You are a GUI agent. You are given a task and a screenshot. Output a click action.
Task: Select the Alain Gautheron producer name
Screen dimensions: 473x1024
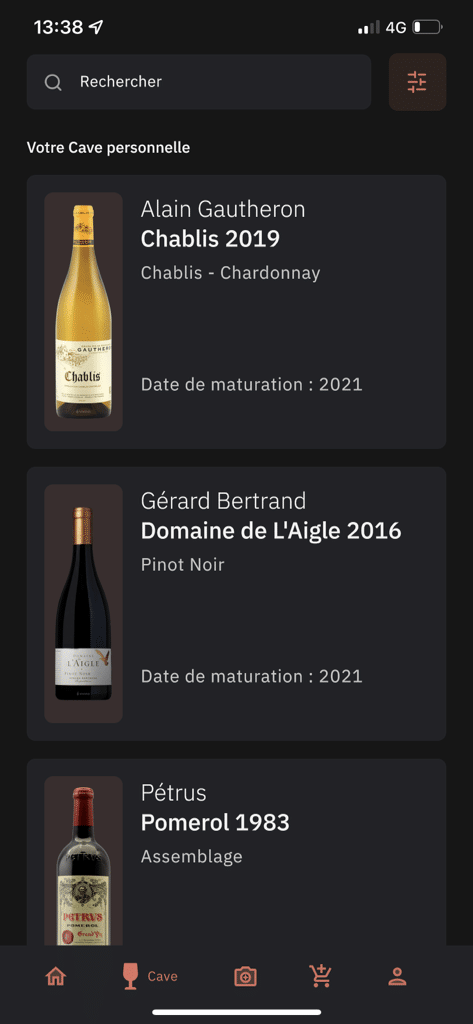coord(223,209)
